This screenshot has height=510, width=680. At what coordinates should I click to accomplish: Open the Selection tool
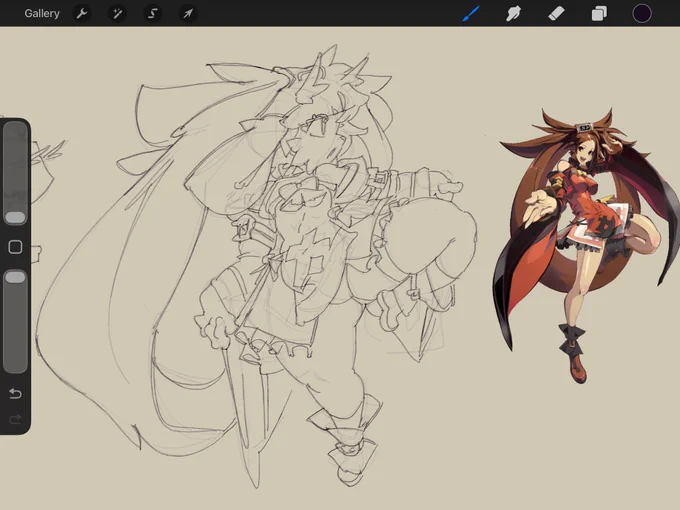(x=153, y=13)
